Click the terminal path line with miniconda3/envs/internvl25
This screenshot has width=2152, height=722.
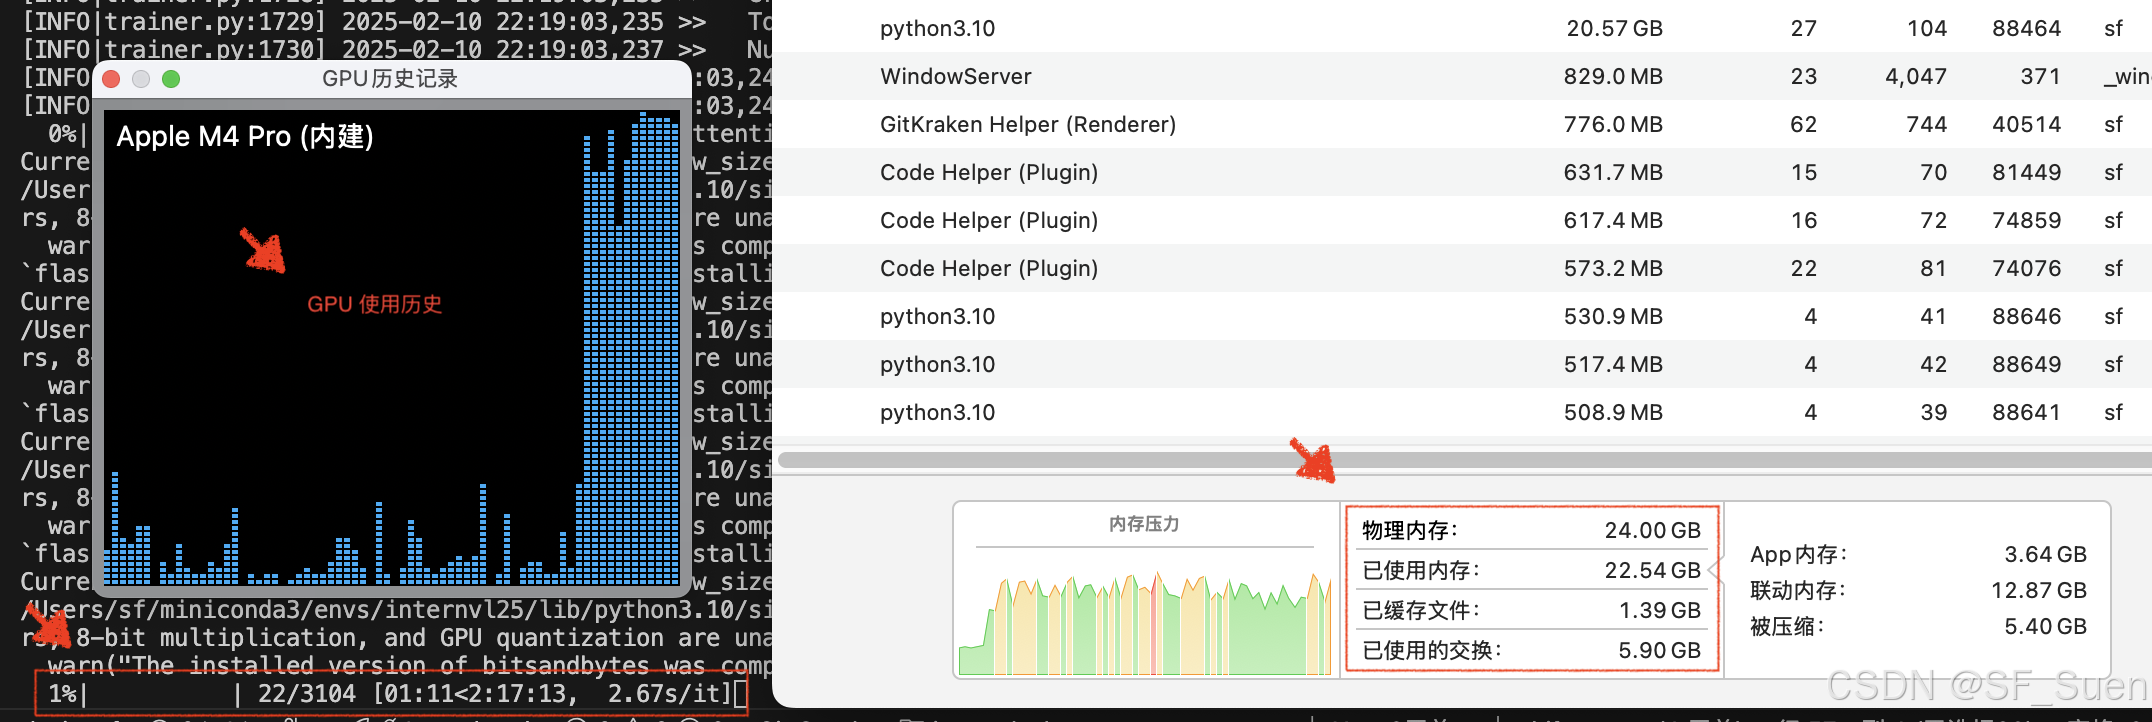tap(396, 609)
